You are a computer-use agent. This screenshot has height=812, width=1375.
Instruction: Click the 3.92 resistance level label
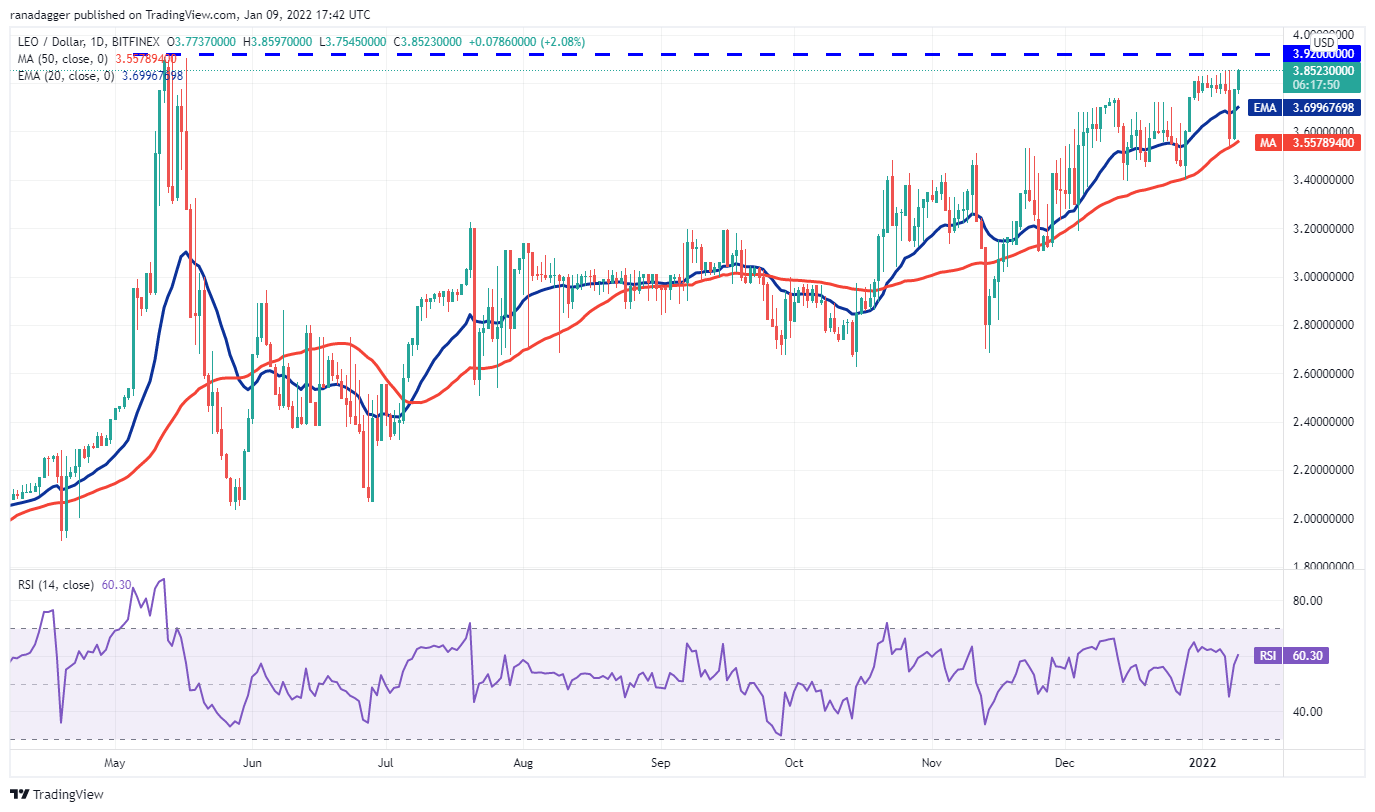[x=1322, y=54]
